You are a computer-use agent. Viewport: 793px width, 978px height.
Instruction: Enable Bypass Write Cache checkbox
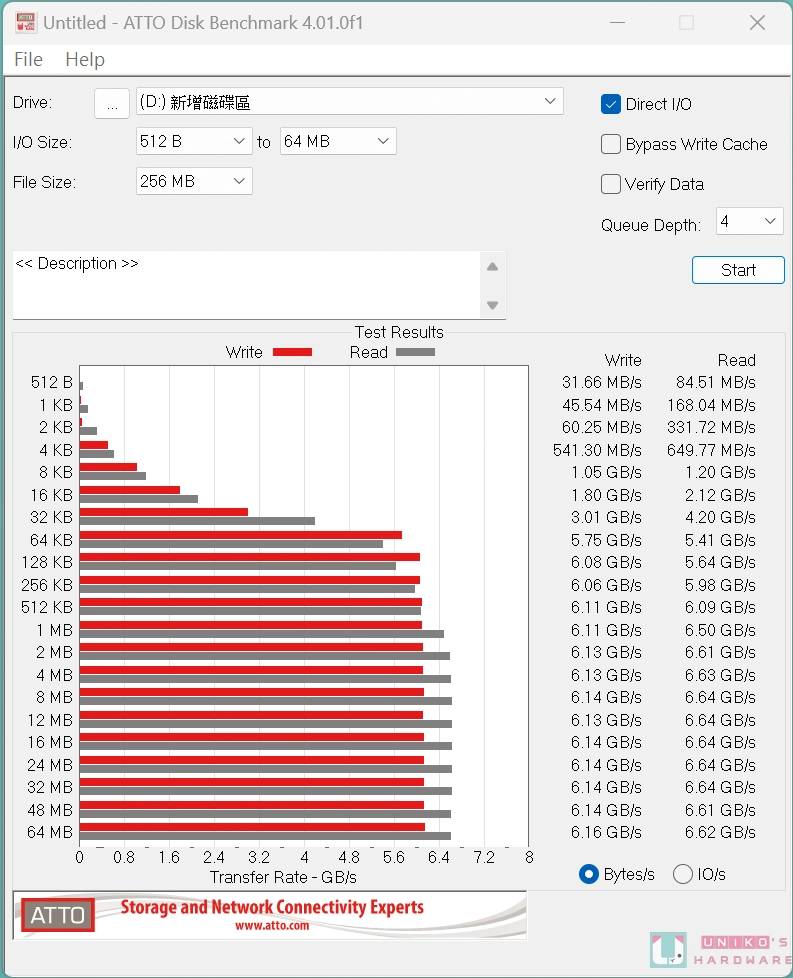[x=611, y=144]
